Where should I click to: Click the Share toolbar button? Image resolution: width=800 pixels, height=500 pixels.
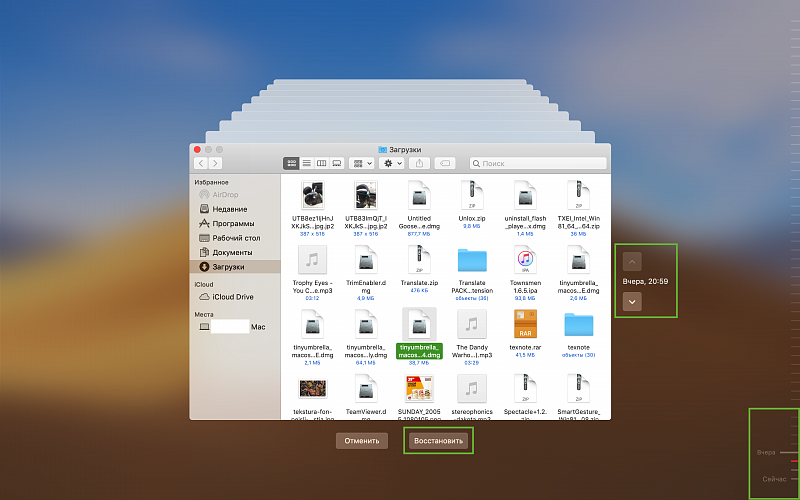point(419,163)
